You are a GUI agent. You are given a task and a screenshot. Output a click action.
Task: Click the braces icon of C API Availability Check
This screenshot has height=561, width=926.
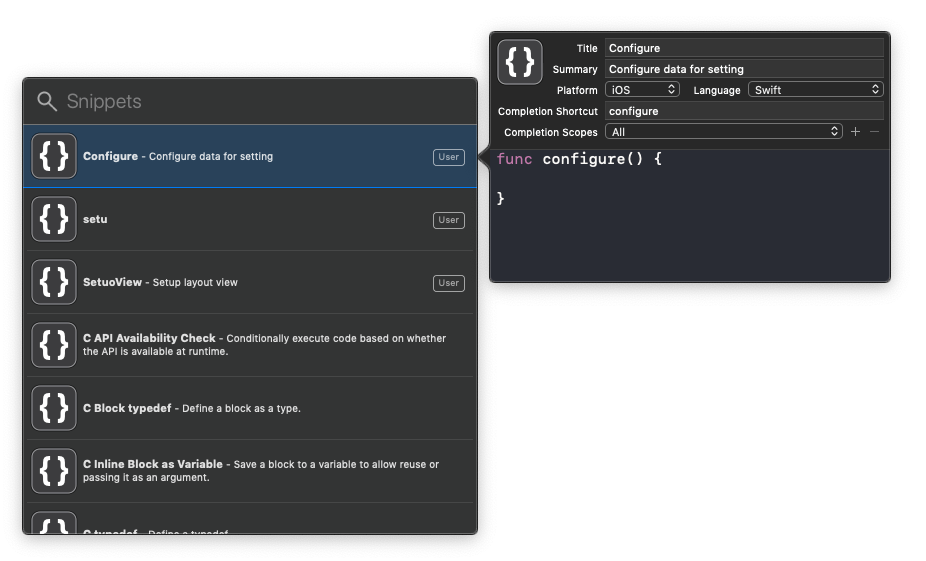point(54,345)
